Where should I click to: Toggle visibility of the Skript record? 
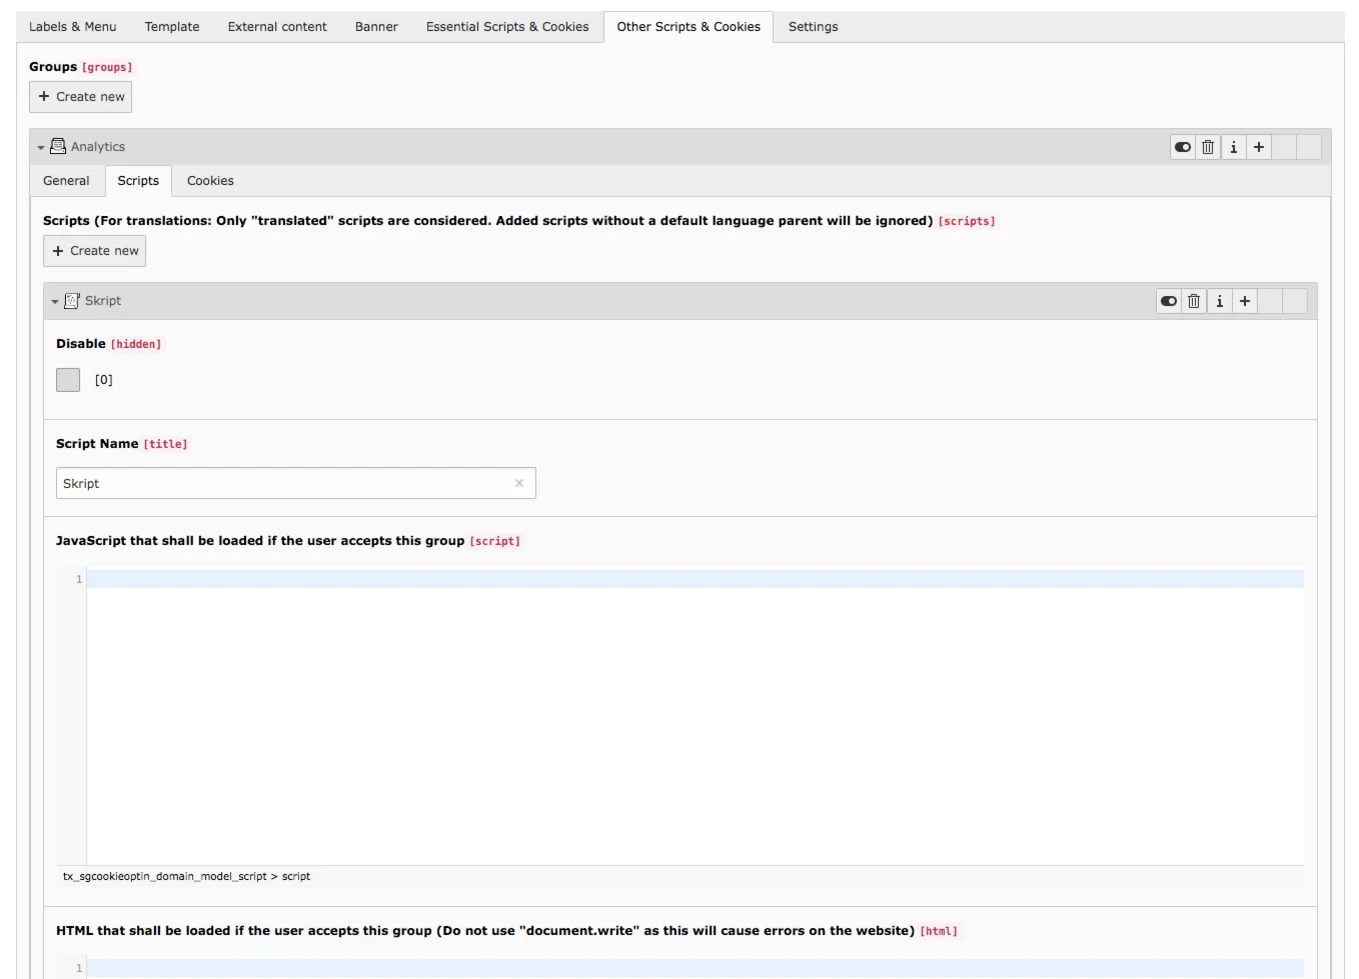click(1168, 300)
